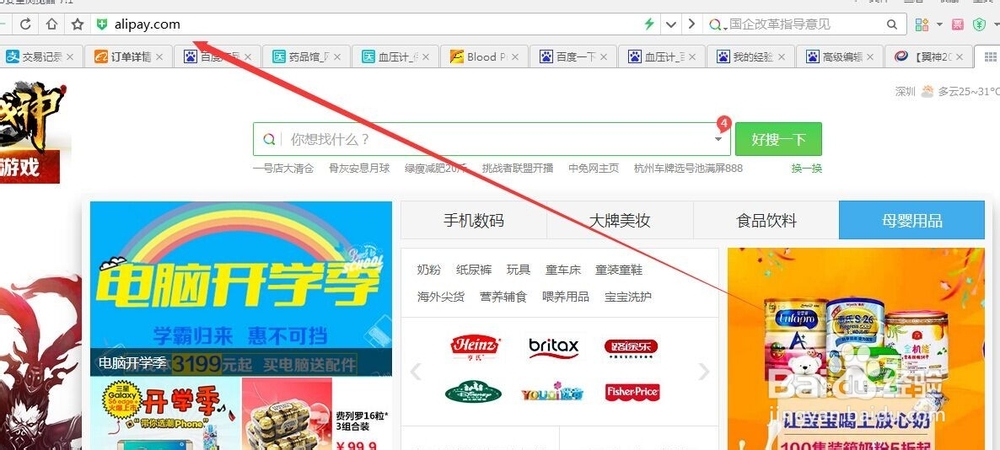Image resolution: width=1000 pixels, height=450 pixels.
Task: Switch to the 交易记录 tab
Action: tap(41, 57)
